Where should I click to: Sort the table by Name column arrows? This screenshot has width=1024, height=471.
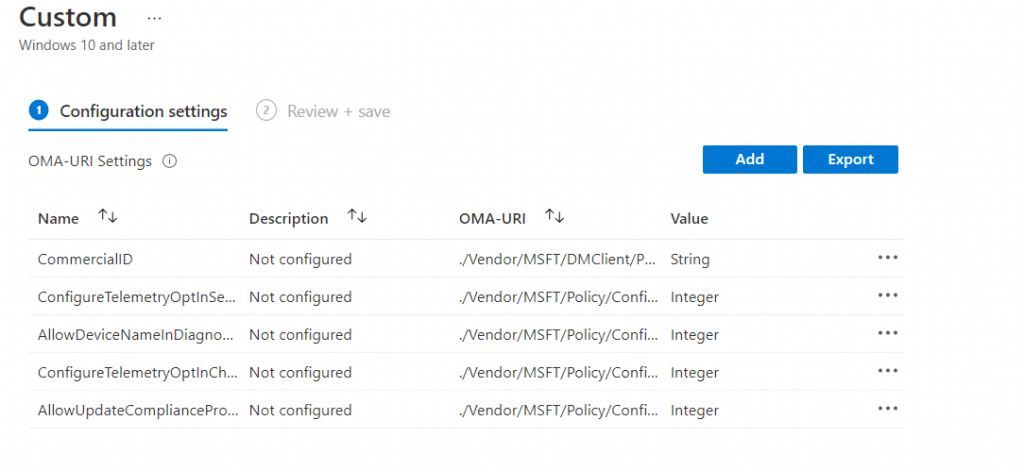pos(108,216)
